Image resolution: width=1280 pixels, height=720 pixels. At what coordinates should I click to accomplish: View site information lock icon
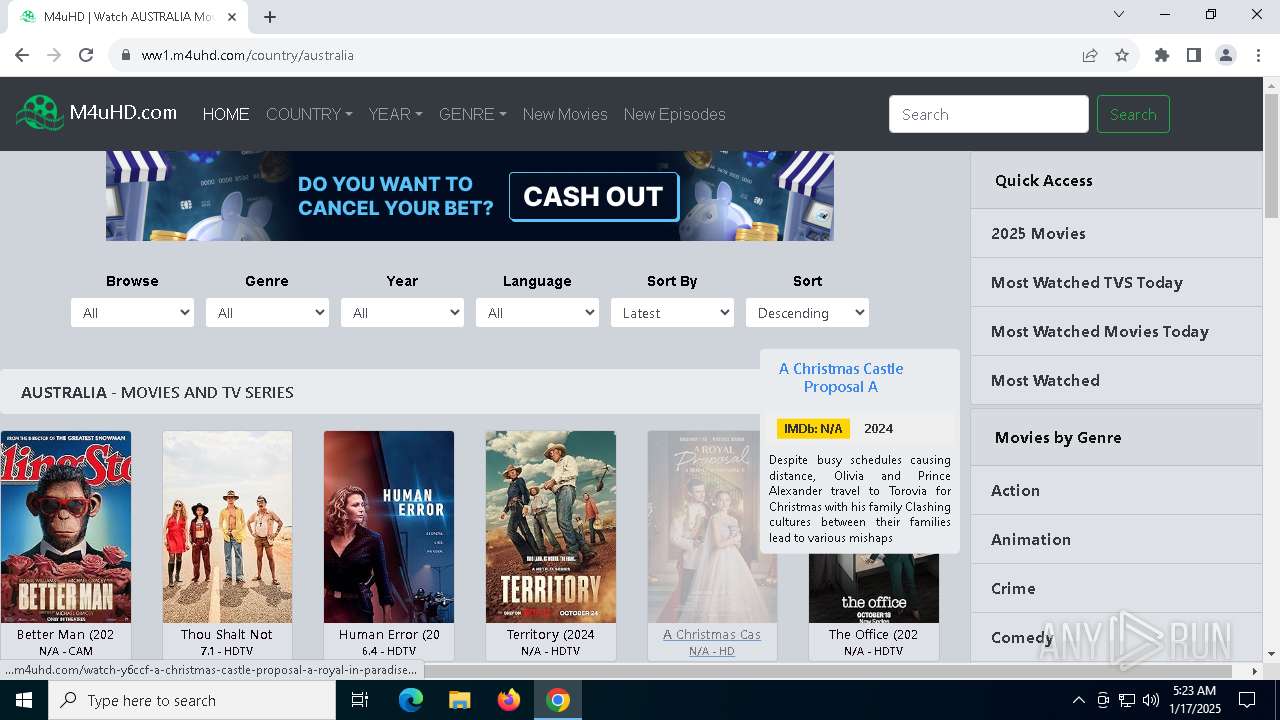[126, 55]
